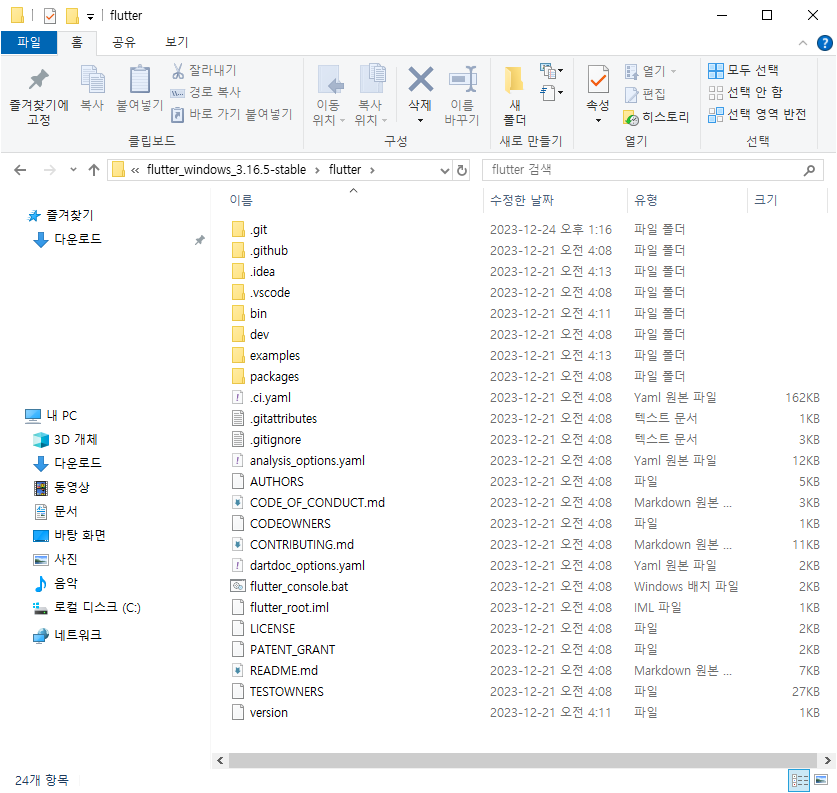837x793 pixels.
Task: Sort by Name (이름) column header
Action: (241, 200)
